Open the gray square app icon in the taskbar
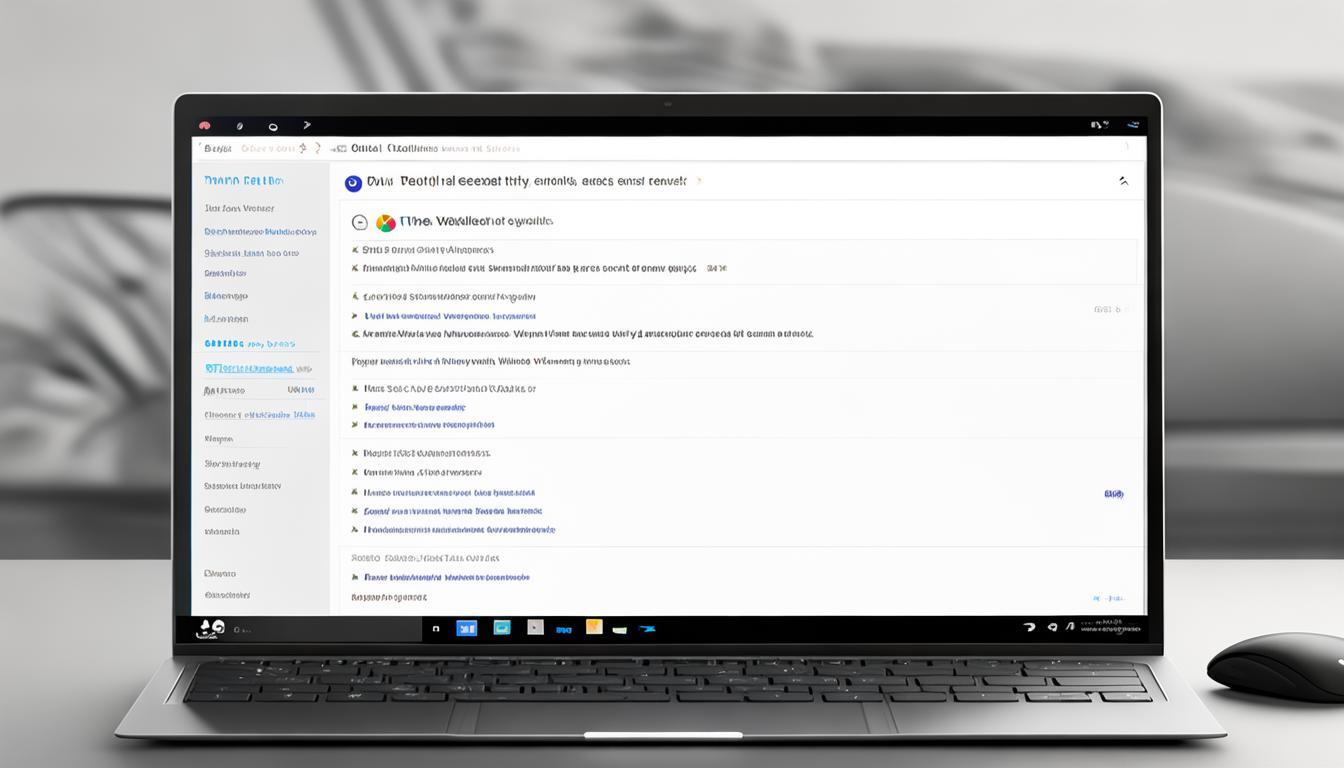The width and height of the screenshot is (1344, 768). (535, 628)
